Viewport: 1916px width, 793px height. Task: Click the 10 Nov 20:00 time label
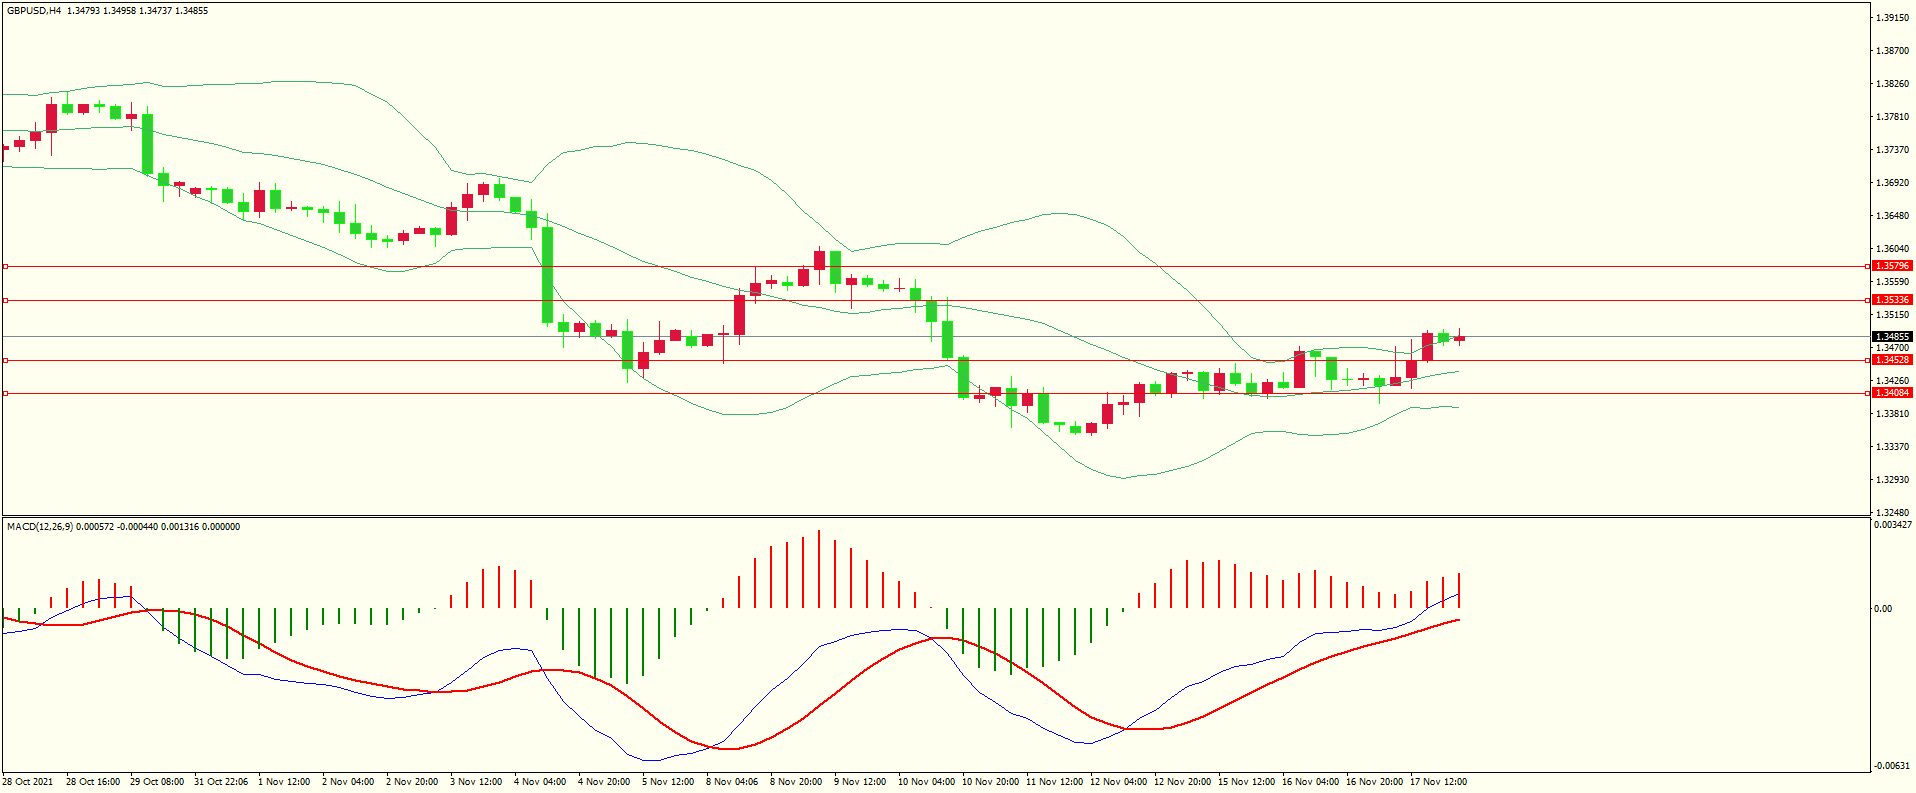[x=991, y=782]
